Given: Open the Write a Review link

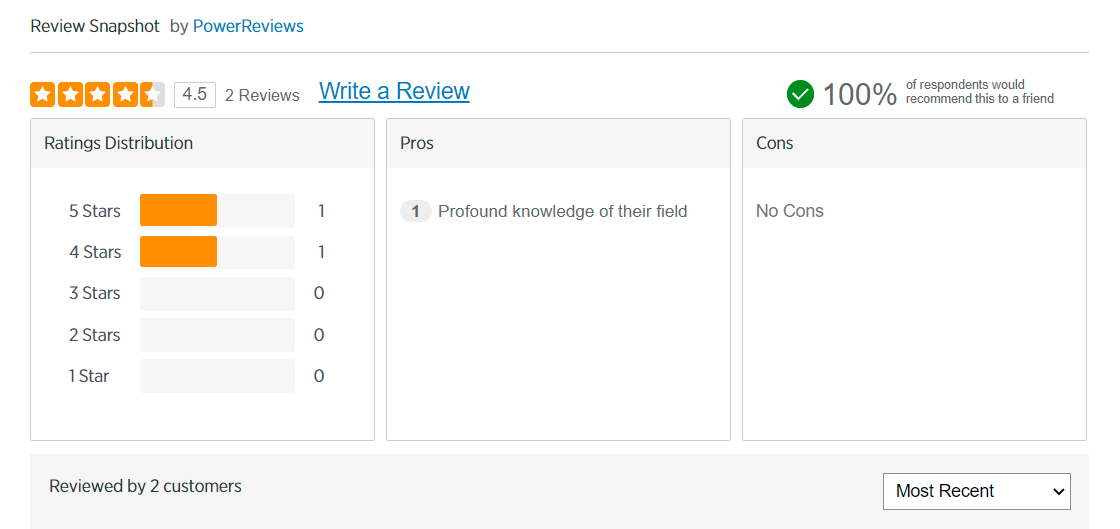Looking at the screenshot, I should point(394,91).
